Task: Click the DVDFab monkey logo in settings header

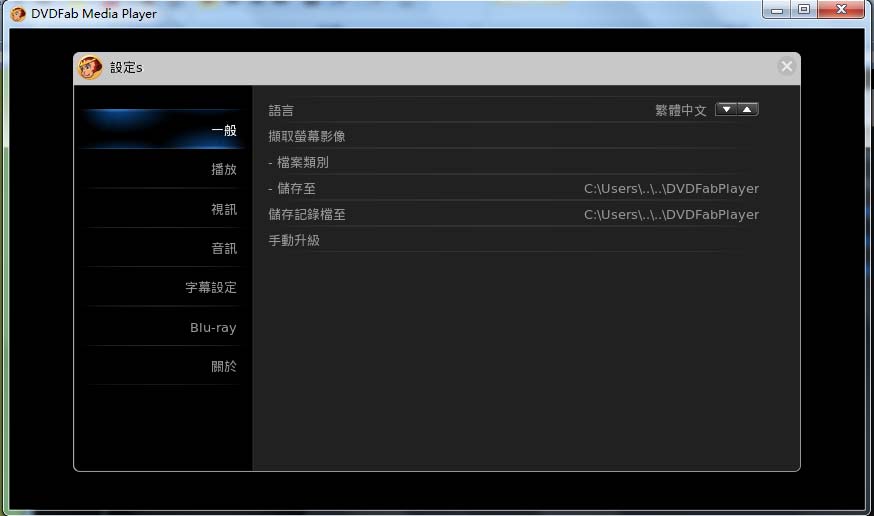Action: click(x=90, y=67)
